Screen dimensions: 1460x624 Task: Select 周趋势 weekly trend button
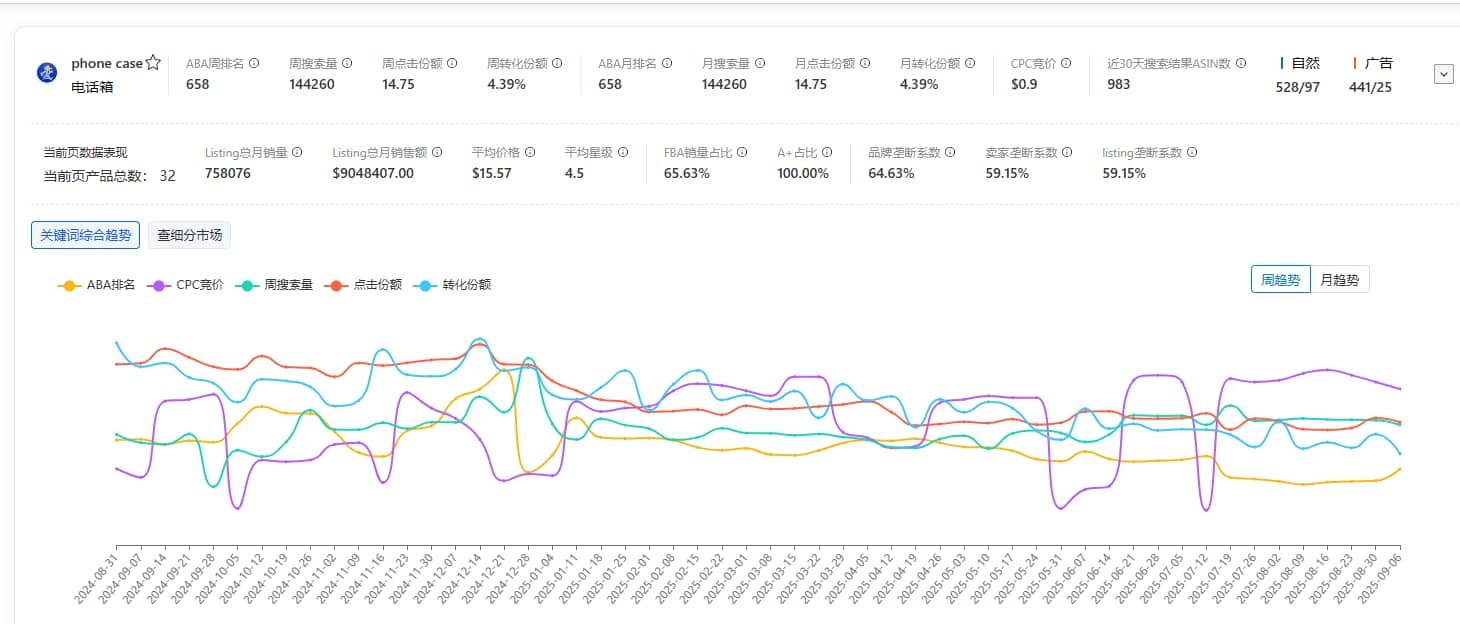1280,280
